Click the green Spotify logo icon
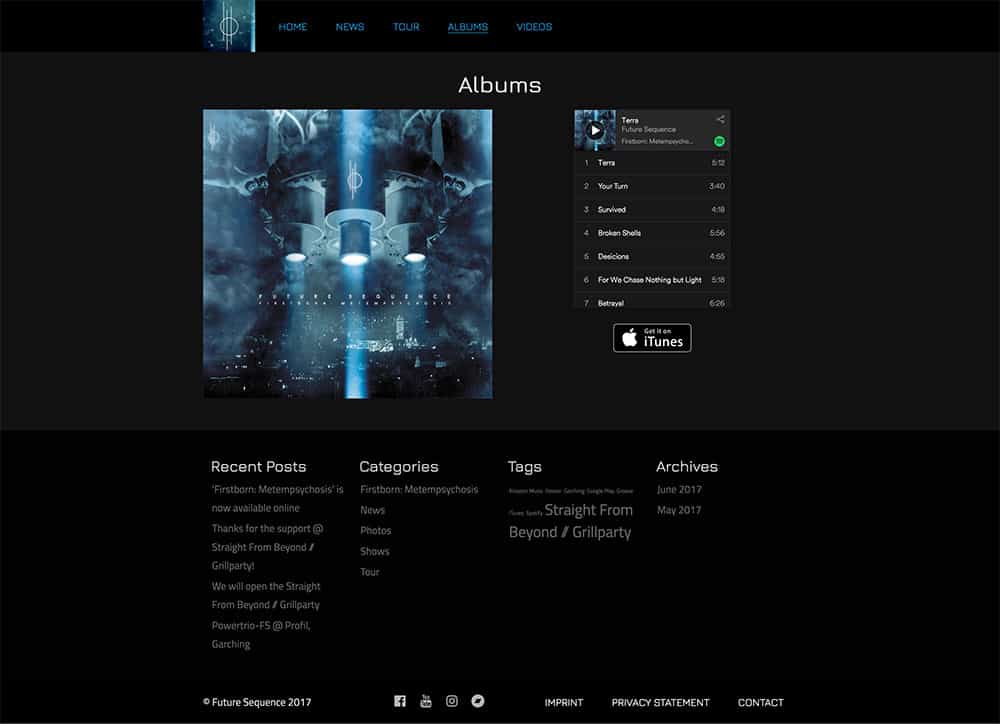This screenshot has height=724, width=1000. click(719, 141)
